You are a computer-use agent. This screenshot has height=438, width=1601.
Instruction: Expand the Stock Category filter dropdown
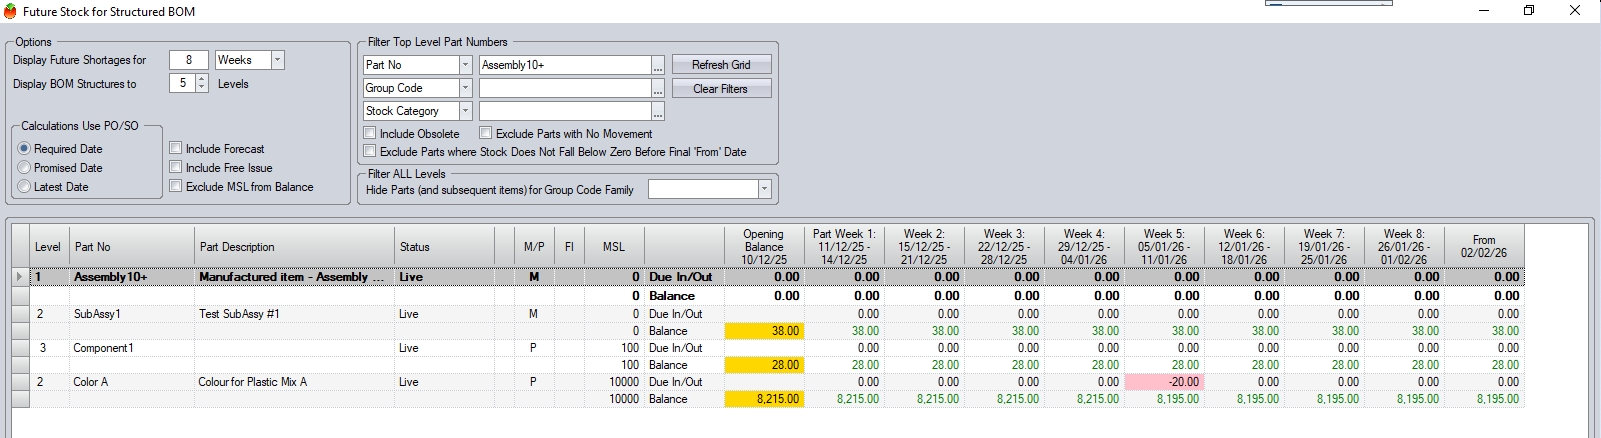click(x=465, y=111)
